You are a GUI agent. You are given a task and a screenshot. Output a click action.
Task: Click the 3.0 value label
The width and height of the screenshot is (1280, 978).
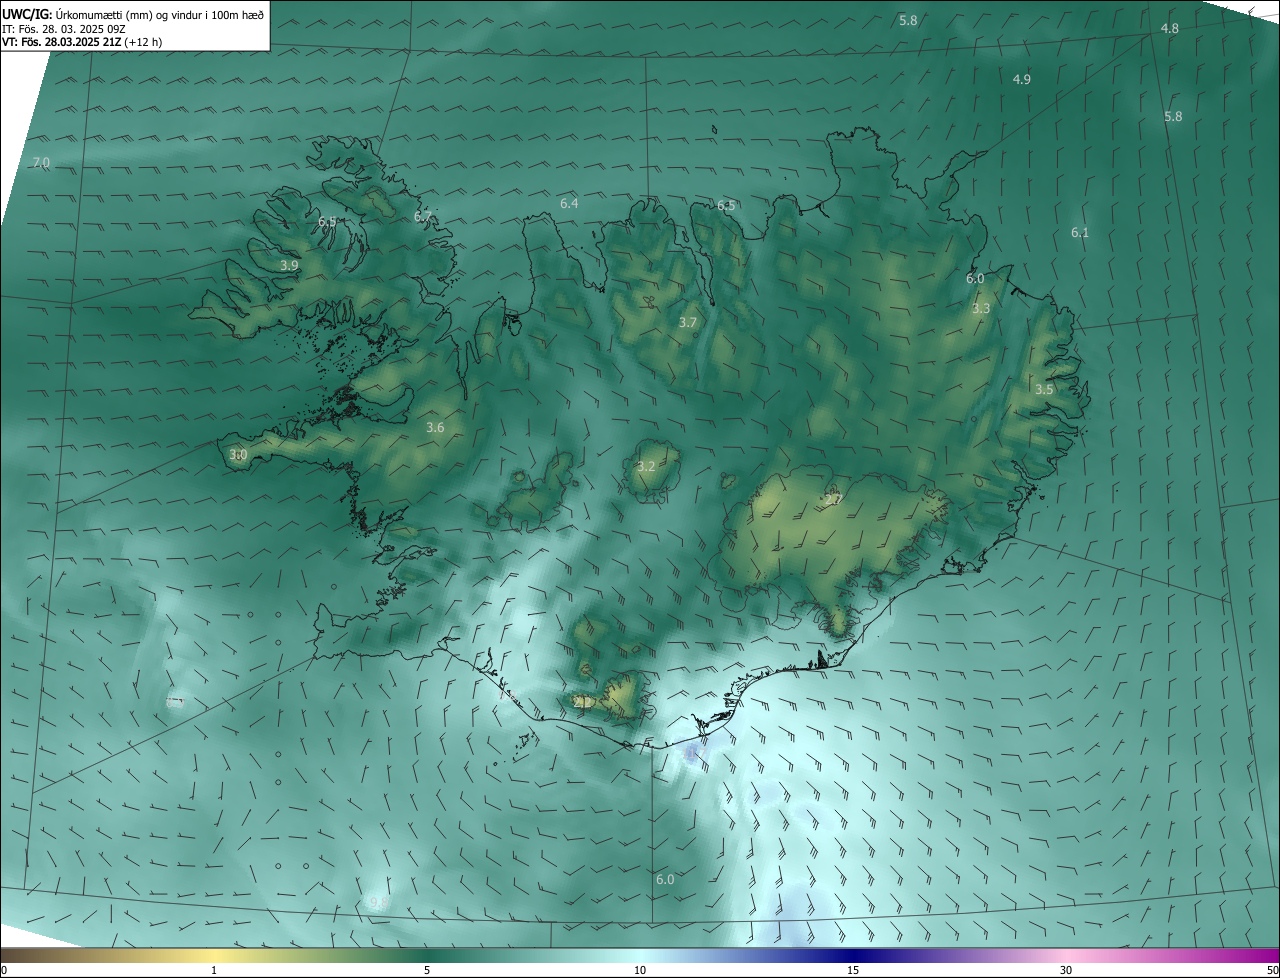[238, 455]
